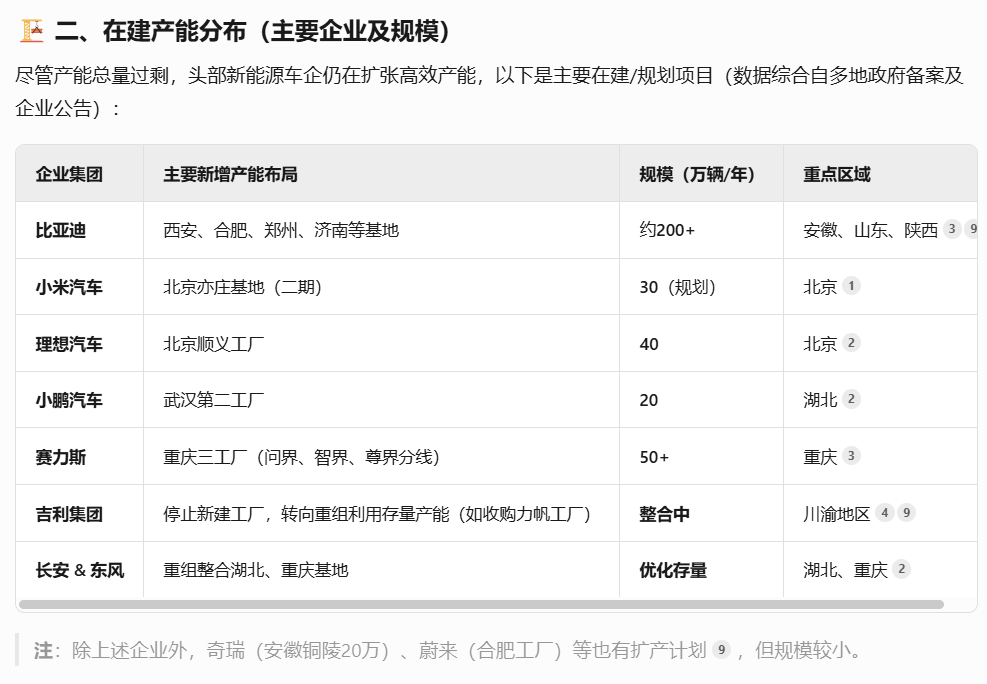Open citation 3 in 赛力斯 row

(x=851, y=456)
